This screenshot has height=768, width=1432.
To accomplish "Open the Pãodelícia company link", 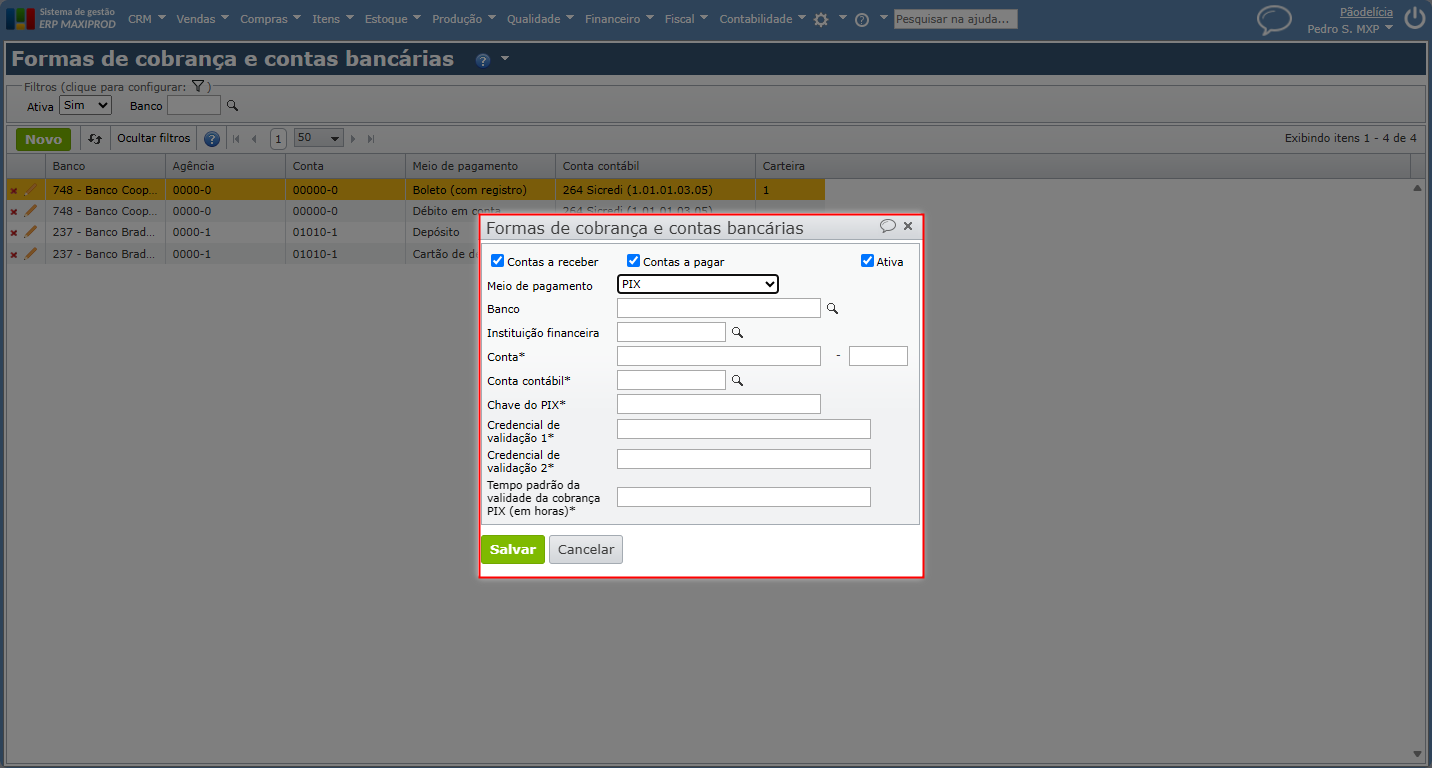I will click(1366, 12).
